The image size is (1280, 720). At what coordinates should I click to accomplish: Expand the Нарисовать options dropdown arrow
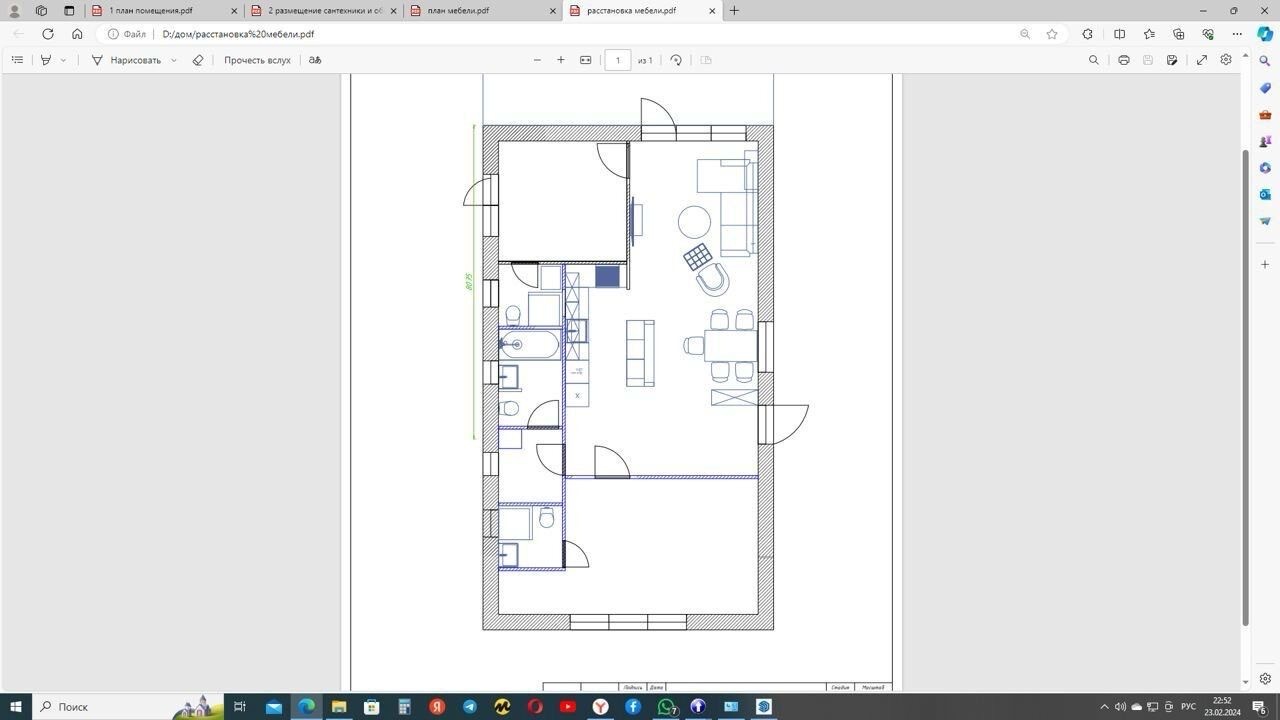point(174,60)
